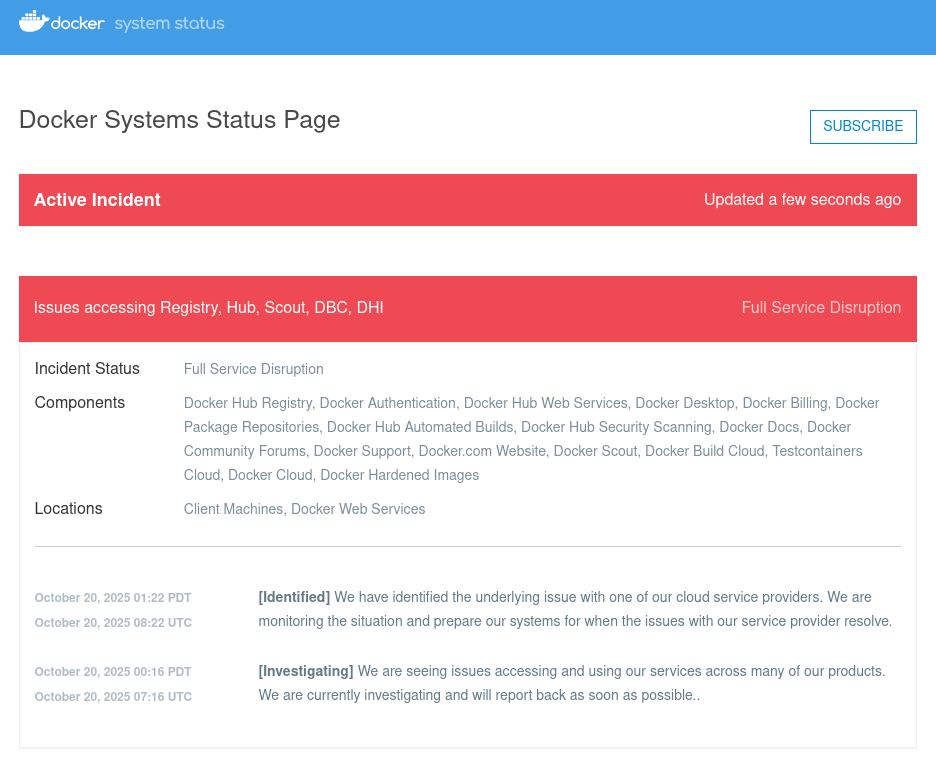Click Full Service Disruption in red incident header
Image resolution: width=936 pixels, height=769 pixels.
tap(821, 308)
